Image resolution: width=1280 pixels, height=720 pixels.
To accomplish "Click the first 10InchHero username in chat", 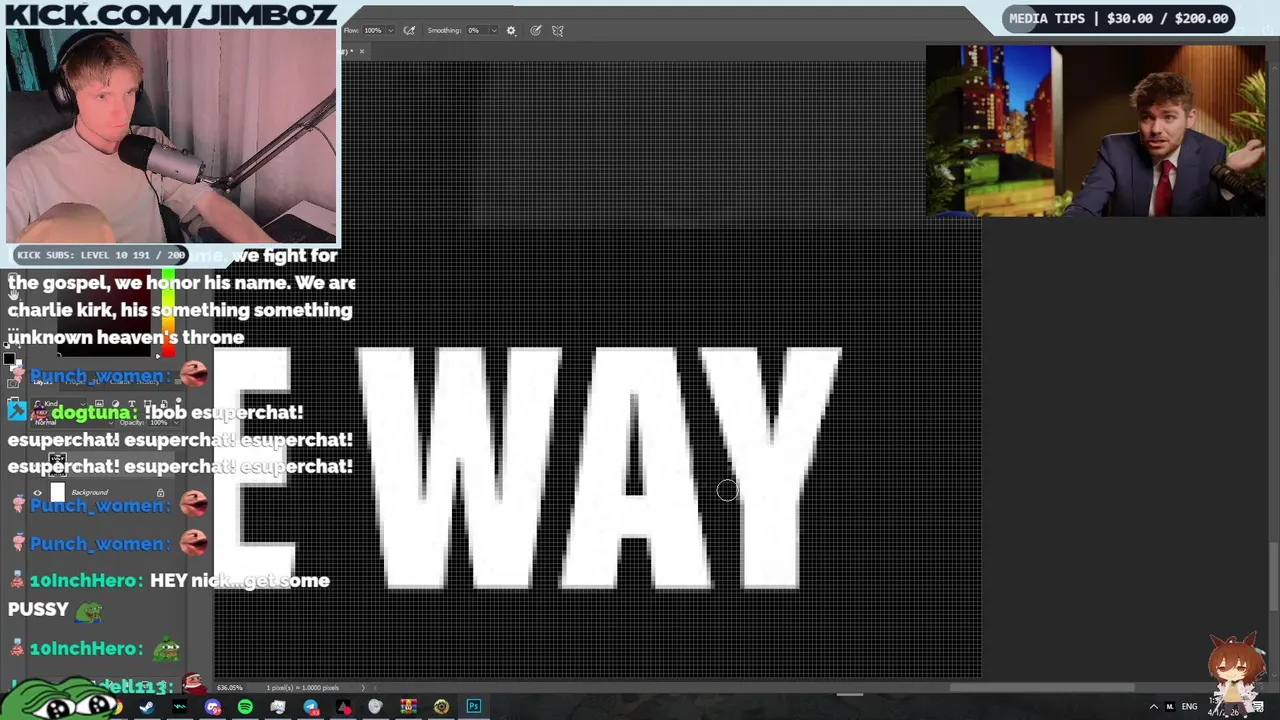I will 86,580.
